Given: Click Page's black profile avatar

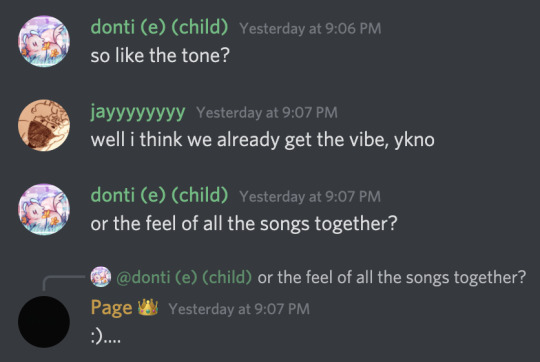Looking at the screenshot, I should click(x=44, y=322).
